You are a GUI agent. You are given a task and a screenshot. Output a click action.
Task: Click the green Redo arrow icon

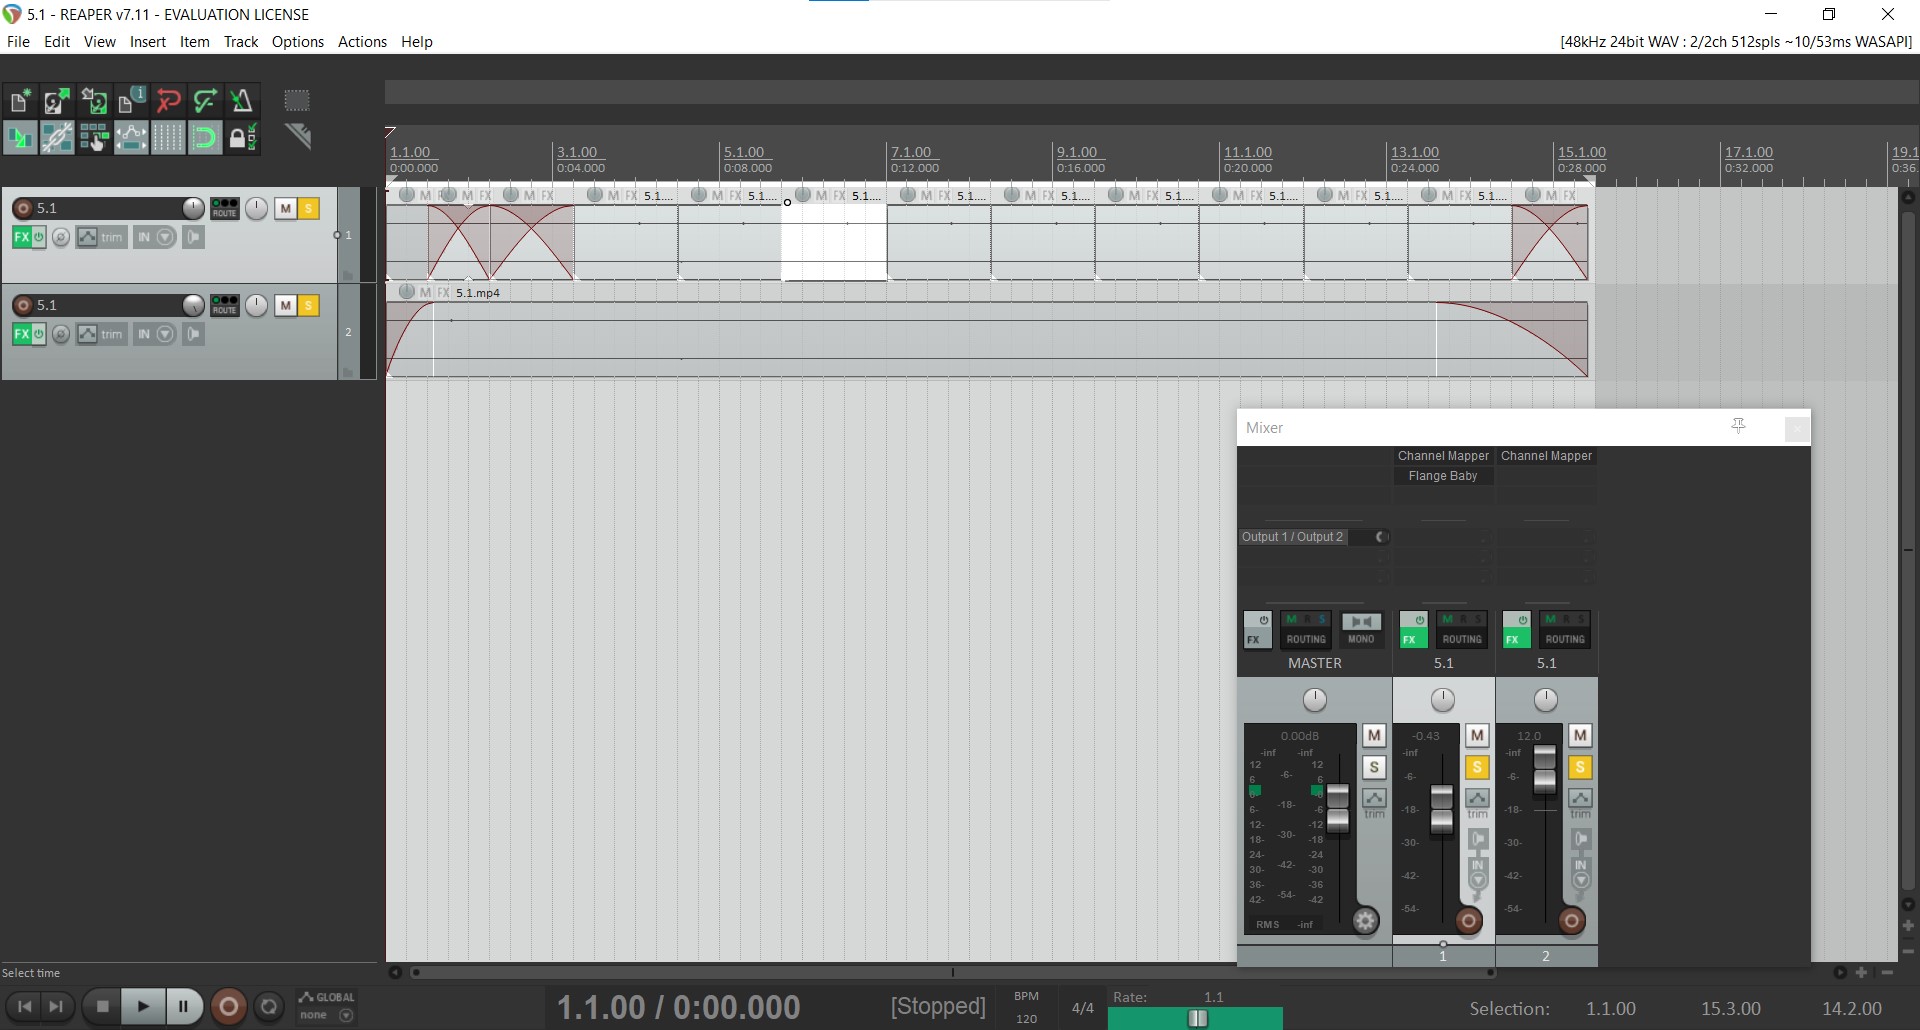(x=205, y=101)
